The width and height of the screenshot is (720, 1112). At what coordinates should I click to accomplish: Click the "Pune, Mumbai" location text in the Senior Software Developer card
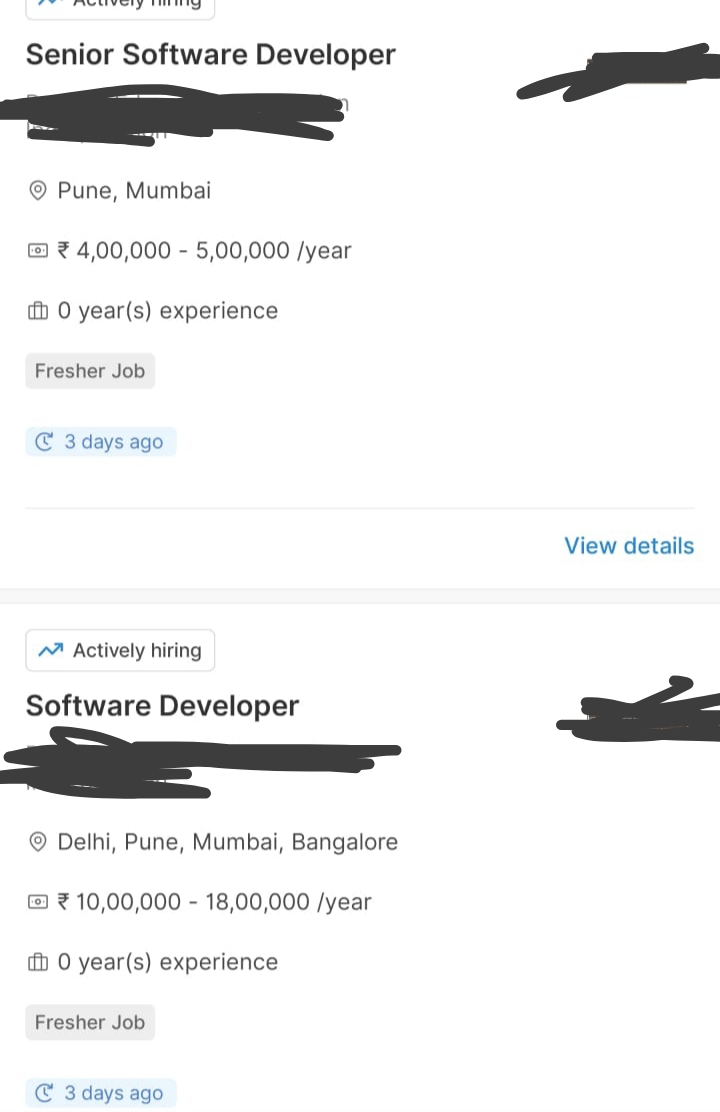pyautogui.click(x=134, y=191)
